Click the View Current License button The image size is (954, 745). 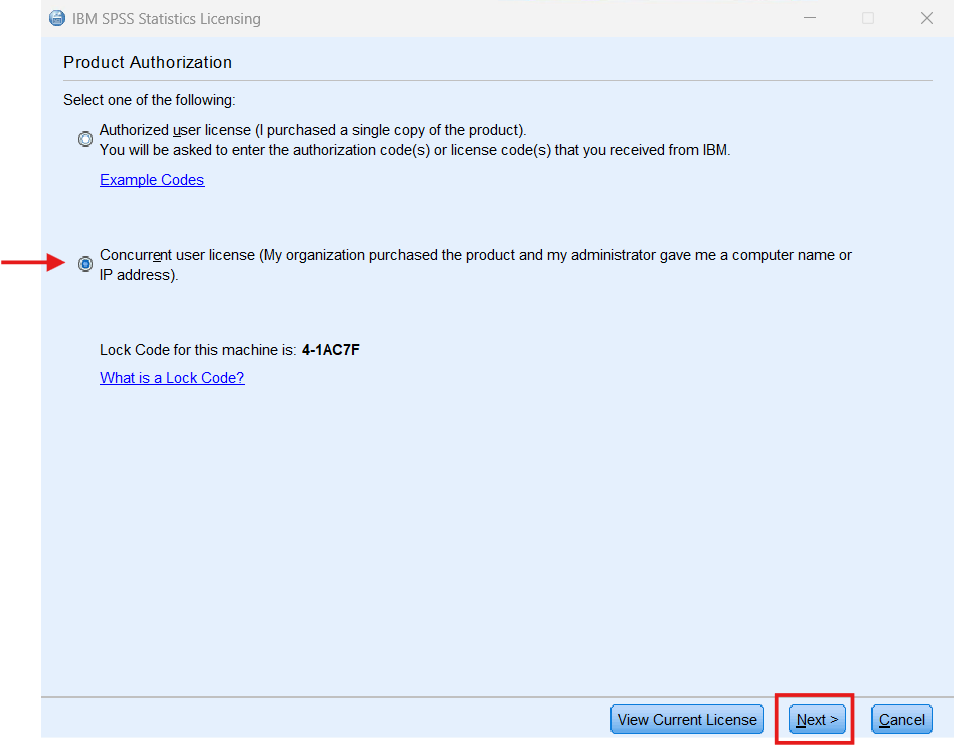tap(687, 719)
